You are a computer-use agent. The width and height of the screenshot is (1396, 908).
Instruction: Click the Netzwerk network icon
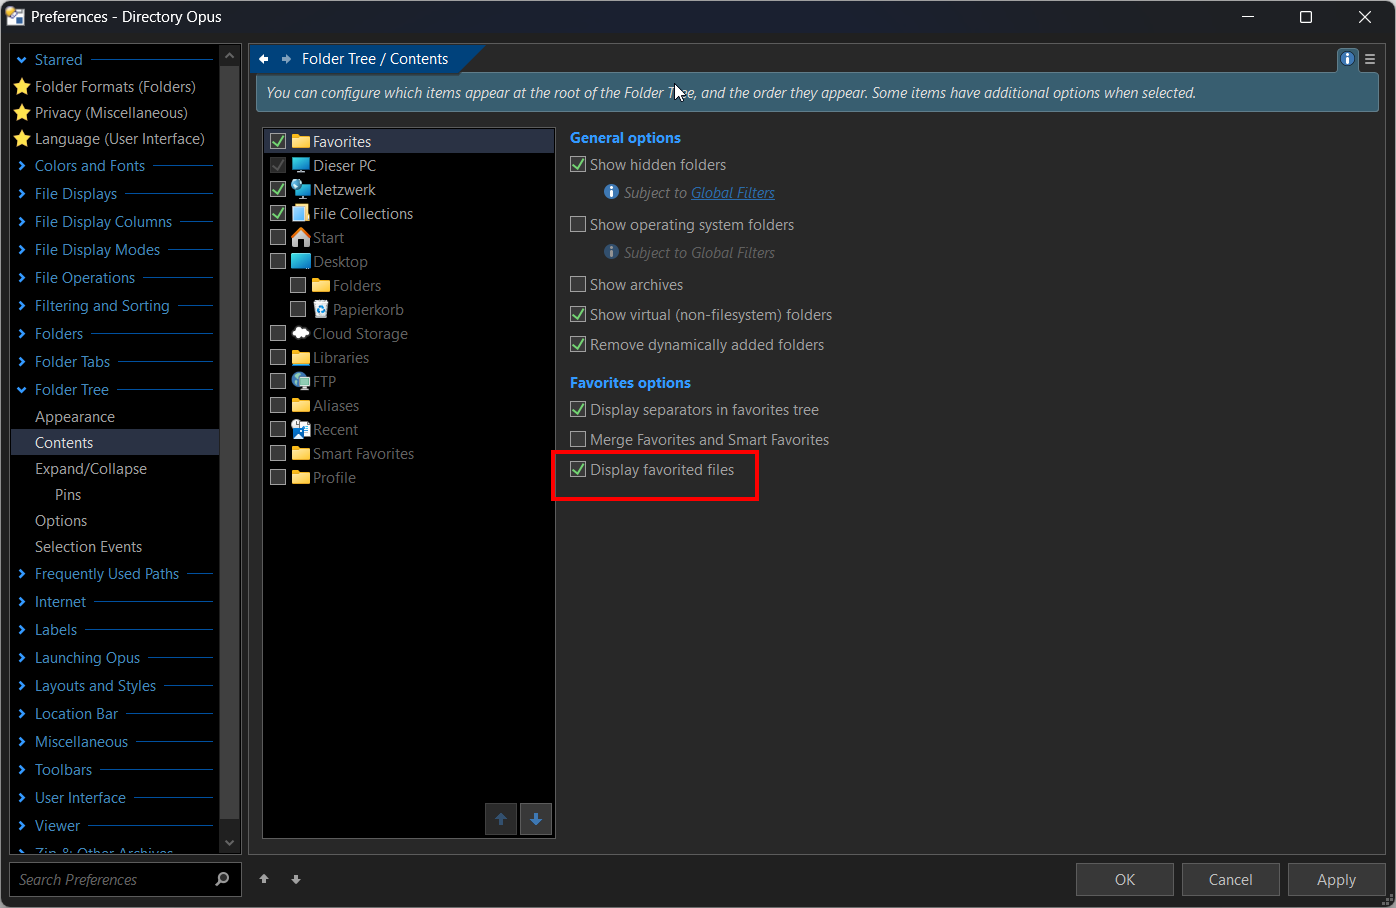point(301,189)
